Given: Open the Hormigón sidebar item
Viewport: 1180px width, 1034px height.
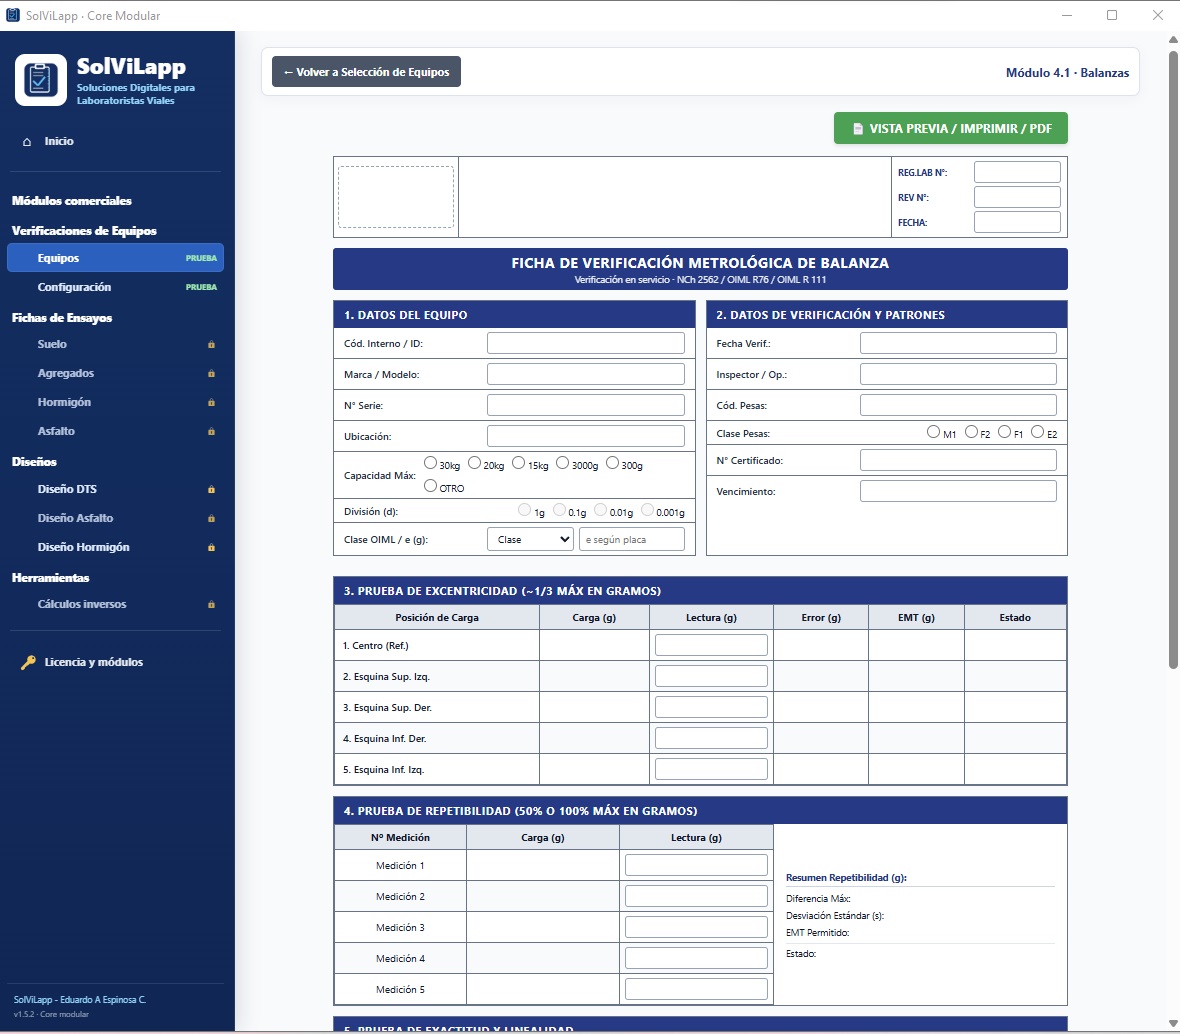Looking at the screenshot, I should coord(116,403).
